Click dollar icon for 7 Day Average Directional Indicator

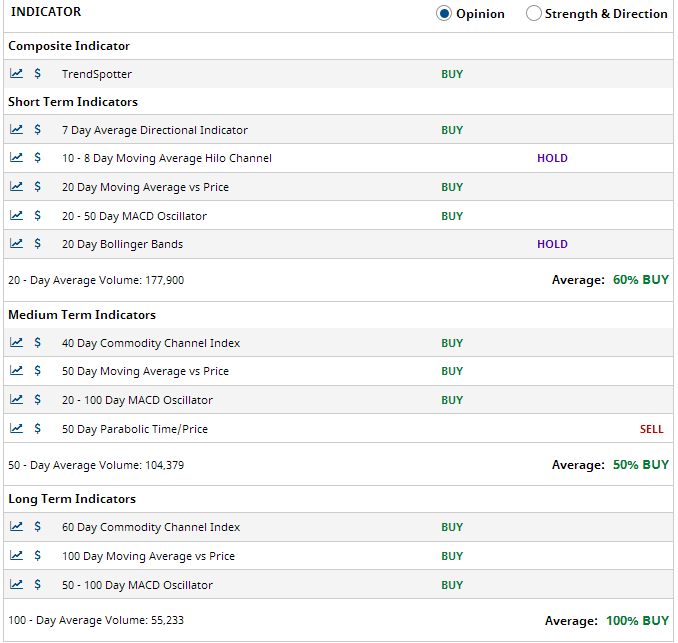(x=38, y=130)
